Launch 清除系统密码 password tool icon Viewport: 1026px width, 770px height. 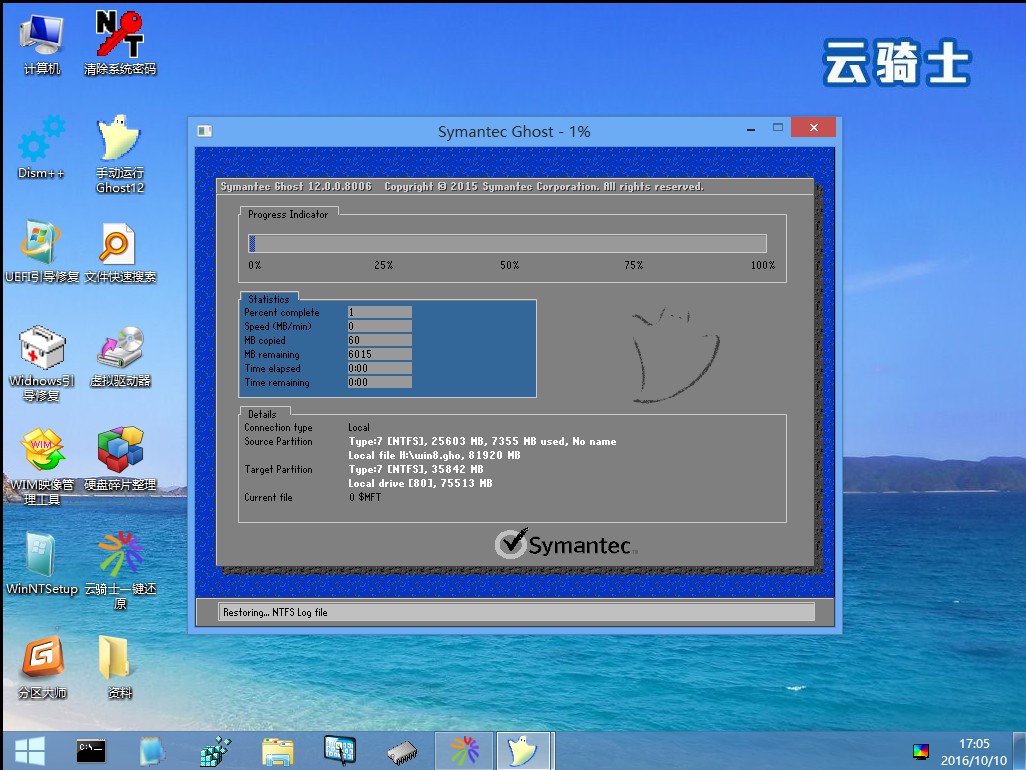click(120, 44)
